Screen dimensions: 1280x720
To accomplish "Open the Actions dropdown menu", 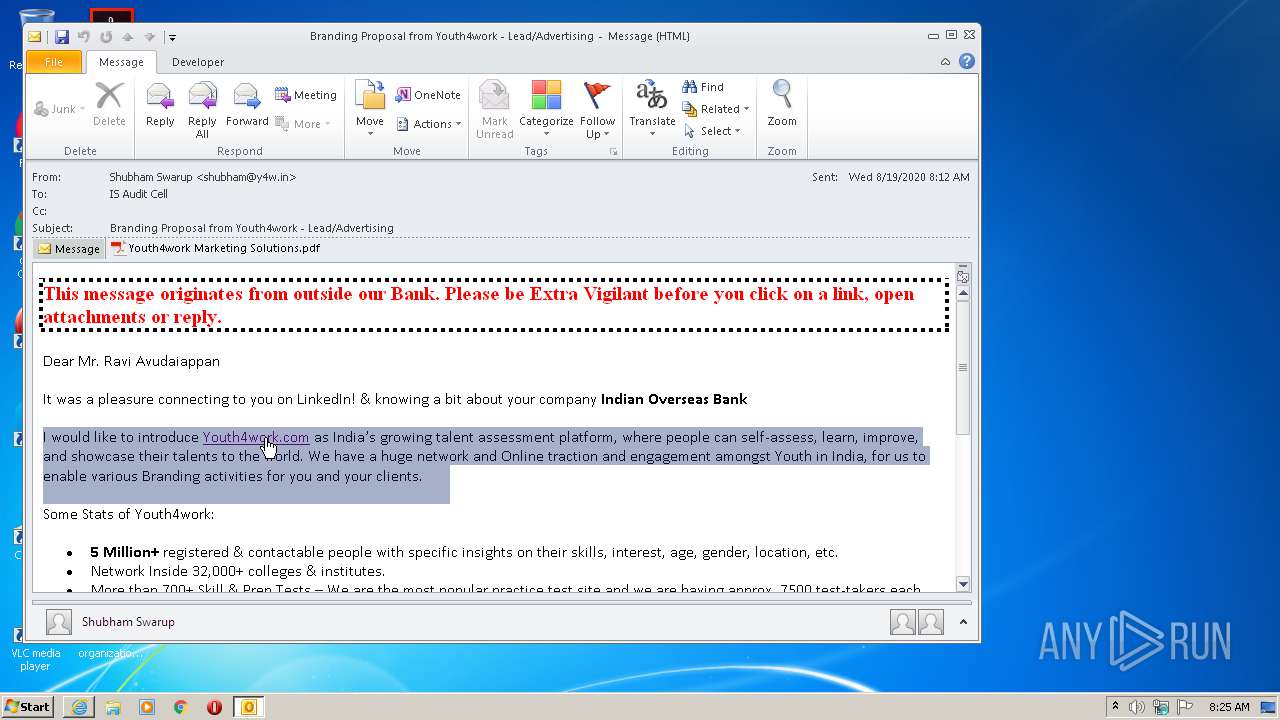I will tap(429, 124).
